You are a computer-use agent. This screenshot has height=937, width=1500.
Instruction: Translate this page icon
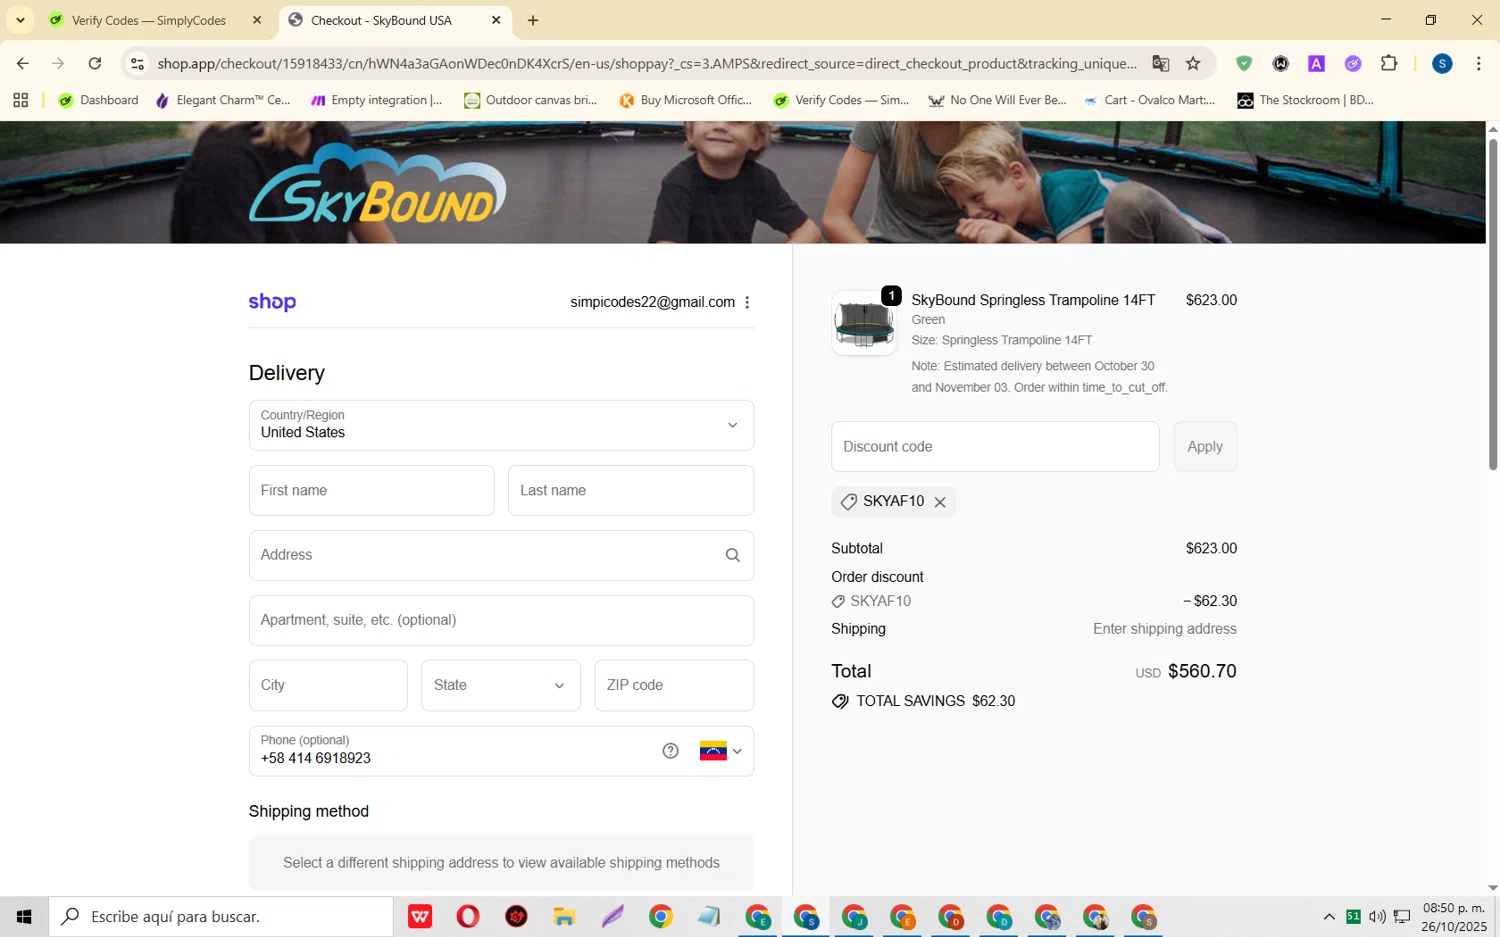pos(1160,63)
